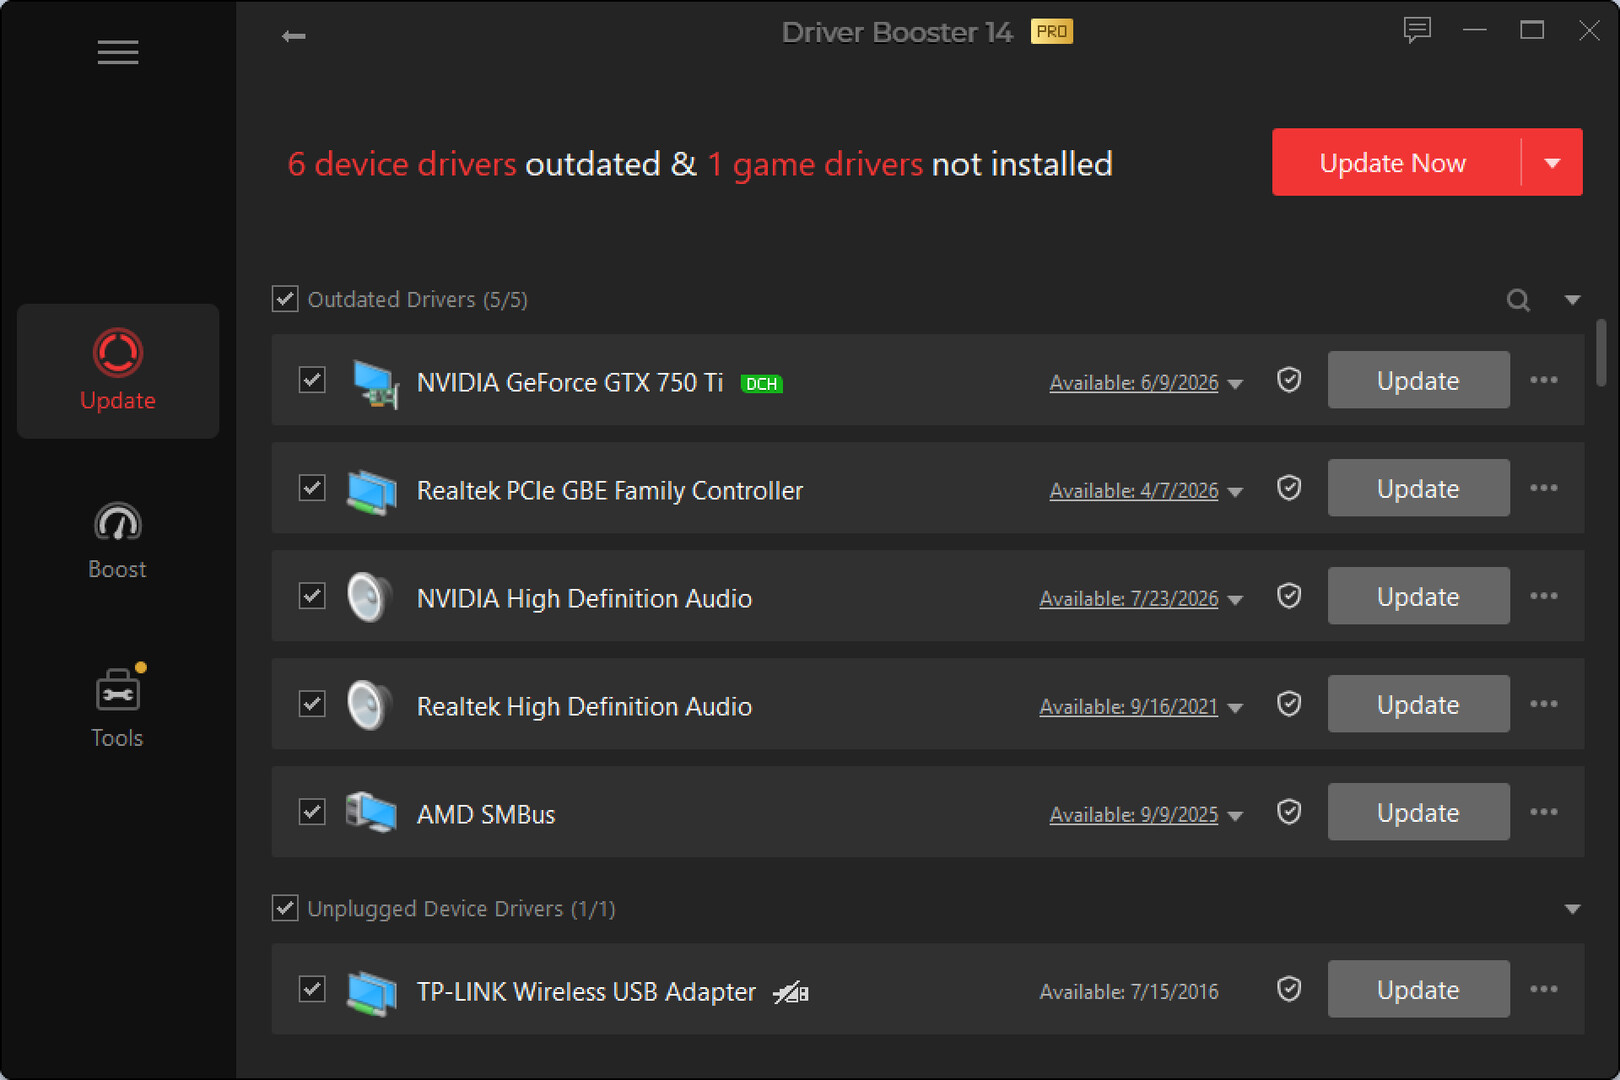This screenshot has height=1080, width=1620.
Task: Collapse the Unplugged Device Drivers section
Action: tap(1572, 909)
